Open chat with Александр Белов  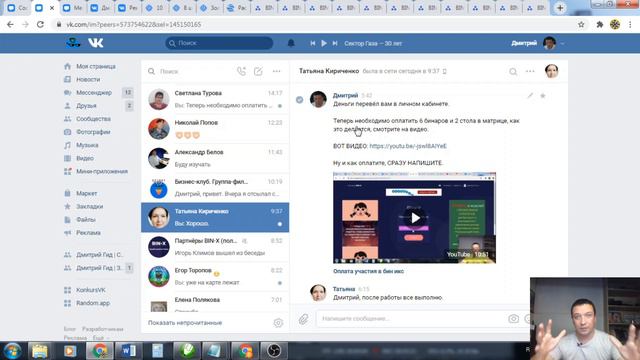click(215, 158)
